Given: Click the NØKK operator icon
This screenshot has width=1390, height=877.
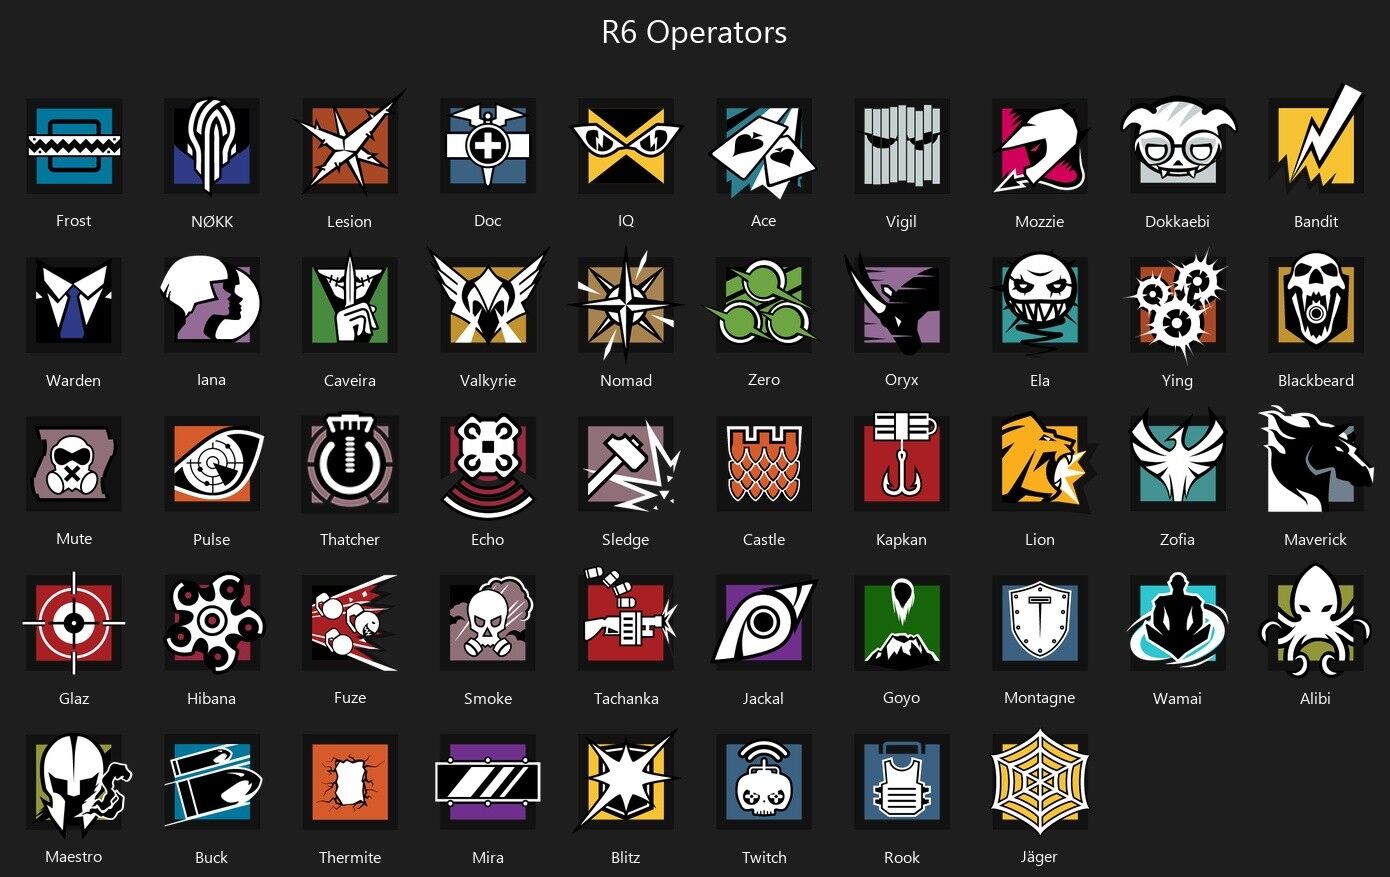Looking at the screenshot, I should tap(212, 146).
